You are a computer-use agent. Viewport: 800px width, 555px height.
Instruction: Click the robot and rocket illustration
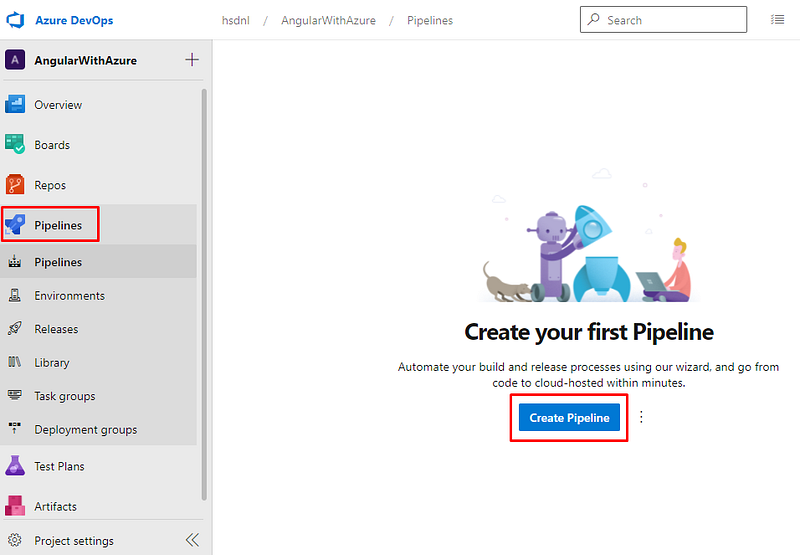pyautogui.click(x=587, y=236)
